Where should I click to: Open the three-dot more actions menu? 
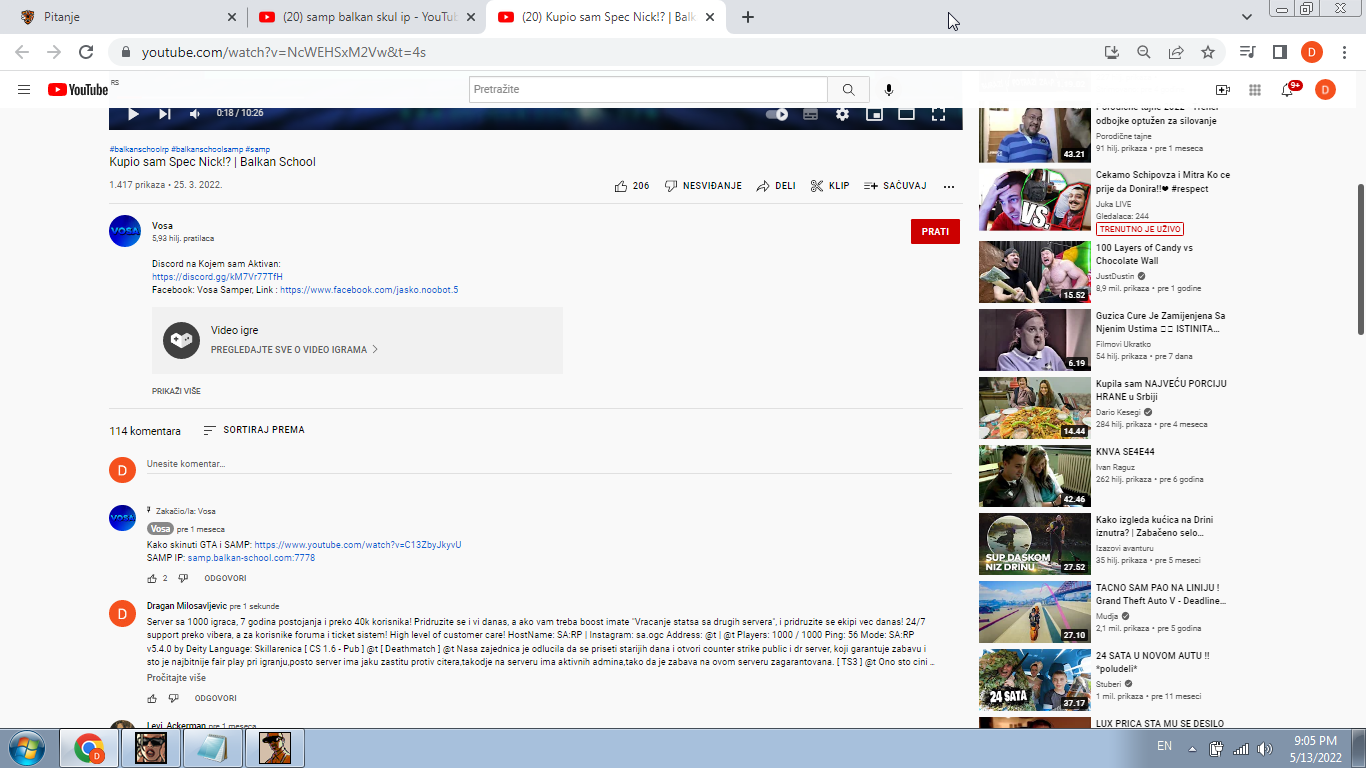pos(949,186)
